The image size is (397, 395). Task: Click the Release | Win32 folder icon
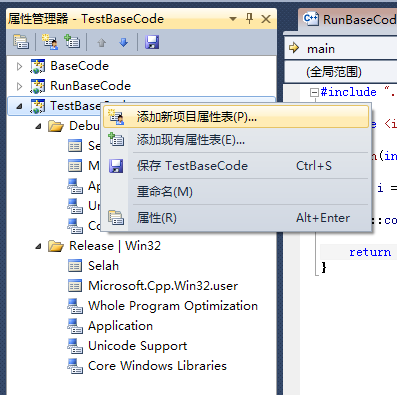click(56, 246)
